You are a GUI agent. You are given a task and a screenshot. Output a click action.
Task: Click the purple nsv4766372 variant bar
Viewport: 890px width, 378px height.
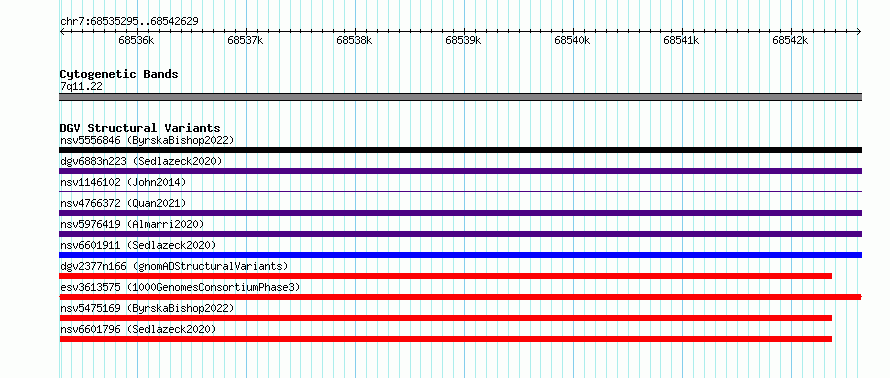460,213
